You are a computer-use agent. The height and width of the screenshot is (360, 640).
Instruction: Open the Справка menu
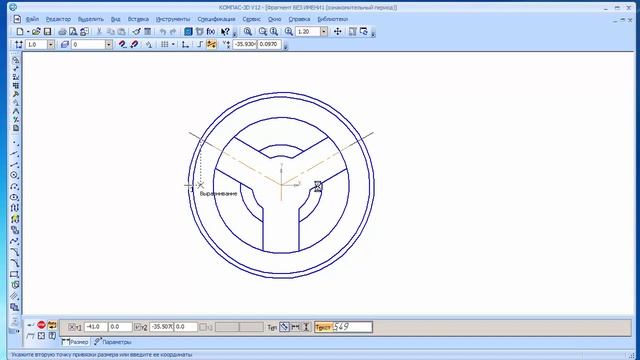point(299,19)
